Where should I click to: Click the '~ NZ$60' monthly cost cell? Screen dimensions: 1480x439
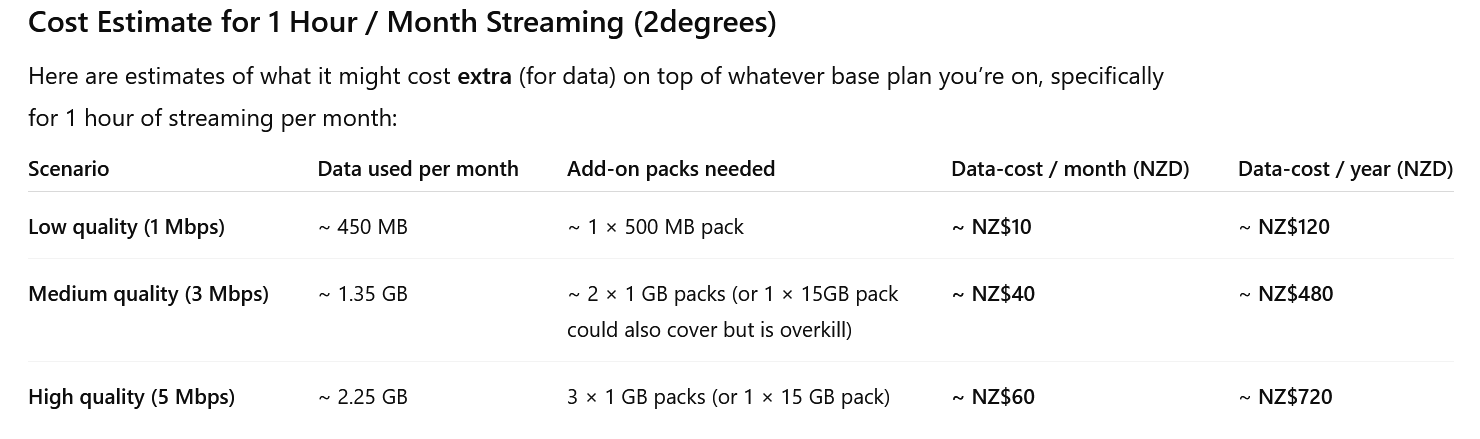click(993, 397)
